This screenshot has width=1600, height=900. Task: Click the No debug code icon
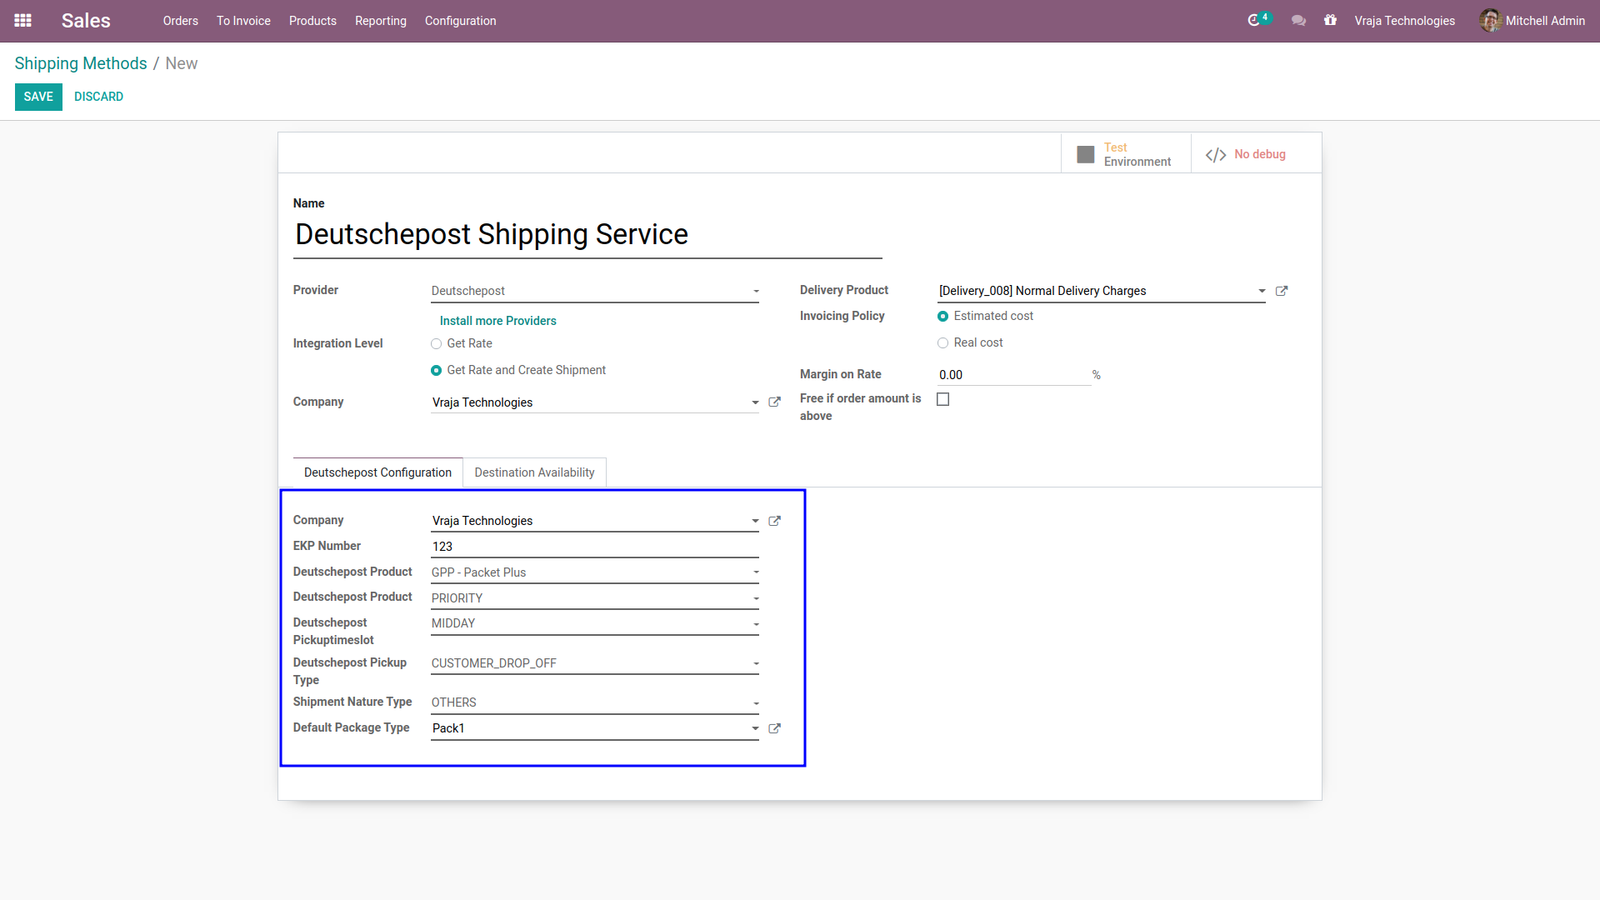[1216, 154]
